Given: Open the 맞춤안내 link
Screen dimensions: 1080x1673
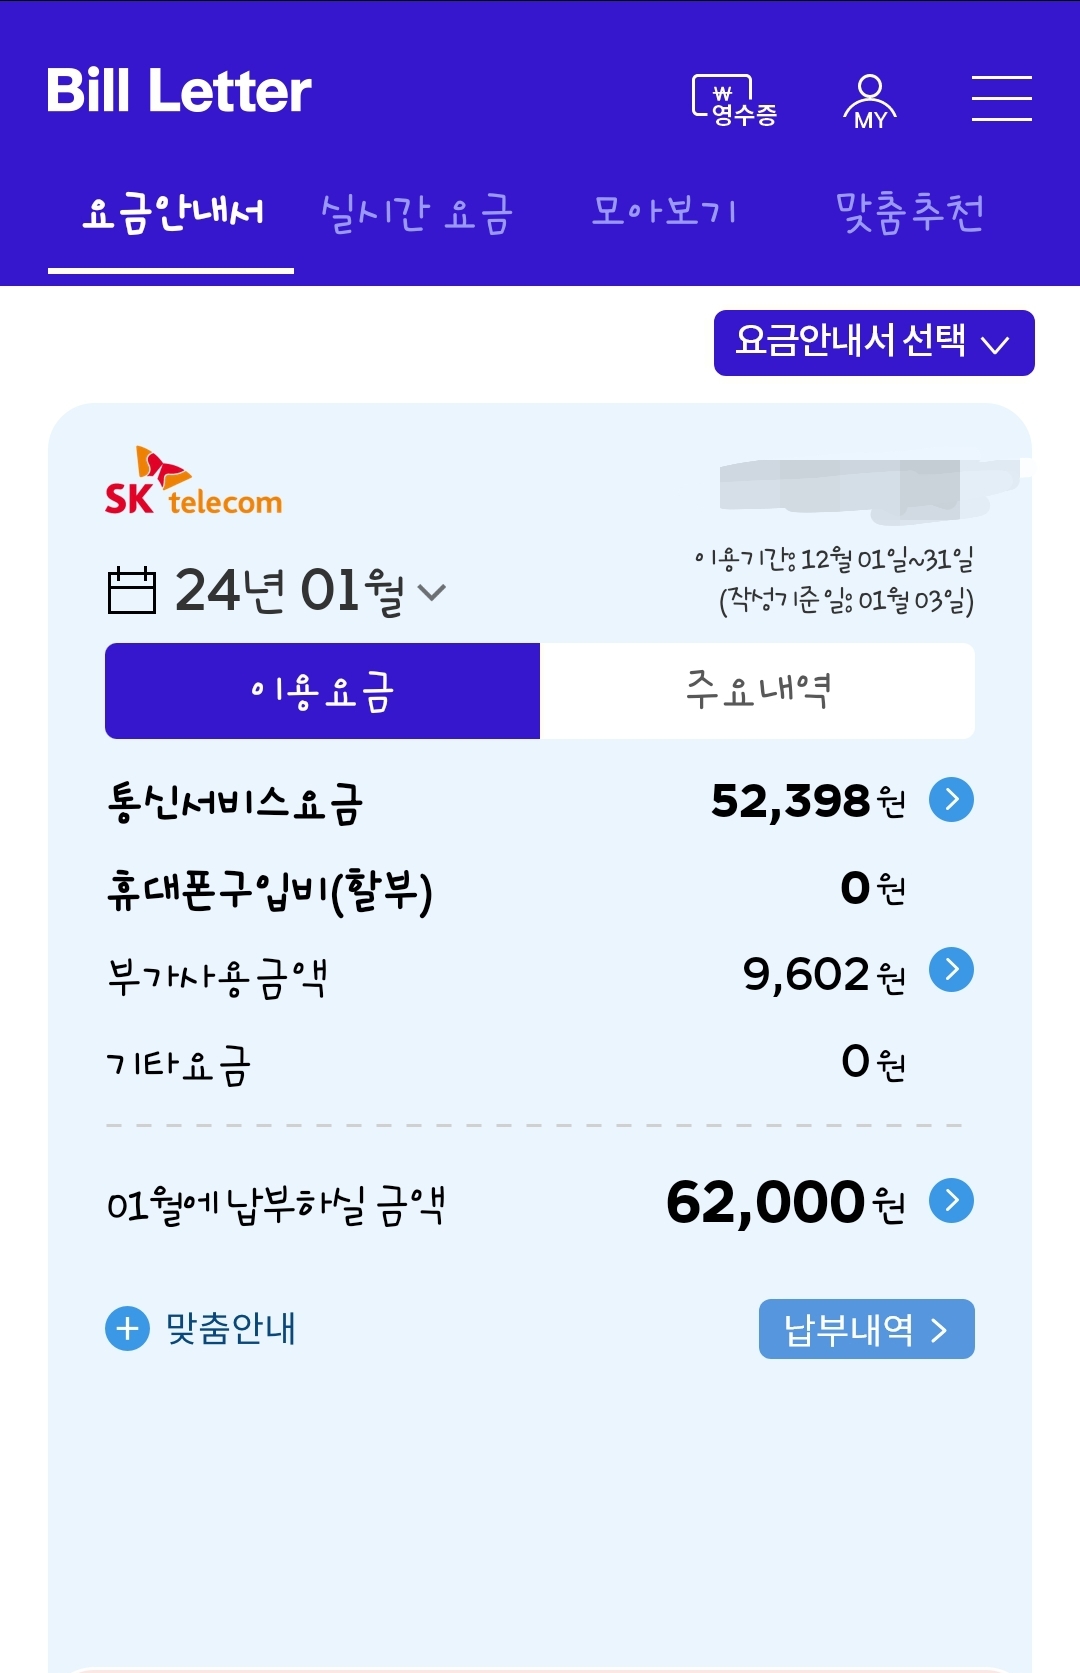Looking at the screenshot, I should (231, 1329).
